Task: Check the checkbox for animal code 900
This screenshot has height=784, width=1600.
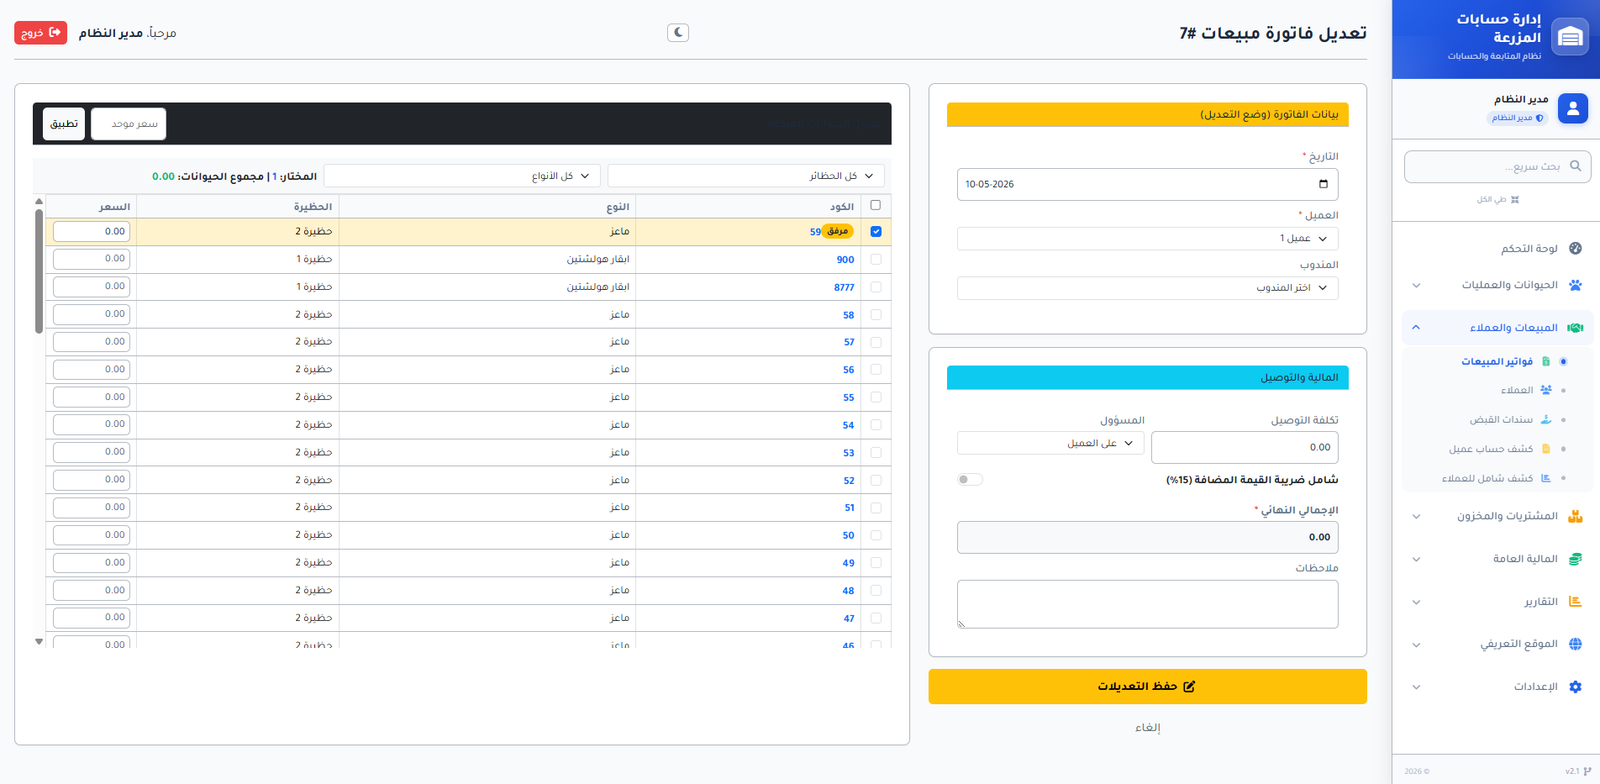Action: click(876, 259)
